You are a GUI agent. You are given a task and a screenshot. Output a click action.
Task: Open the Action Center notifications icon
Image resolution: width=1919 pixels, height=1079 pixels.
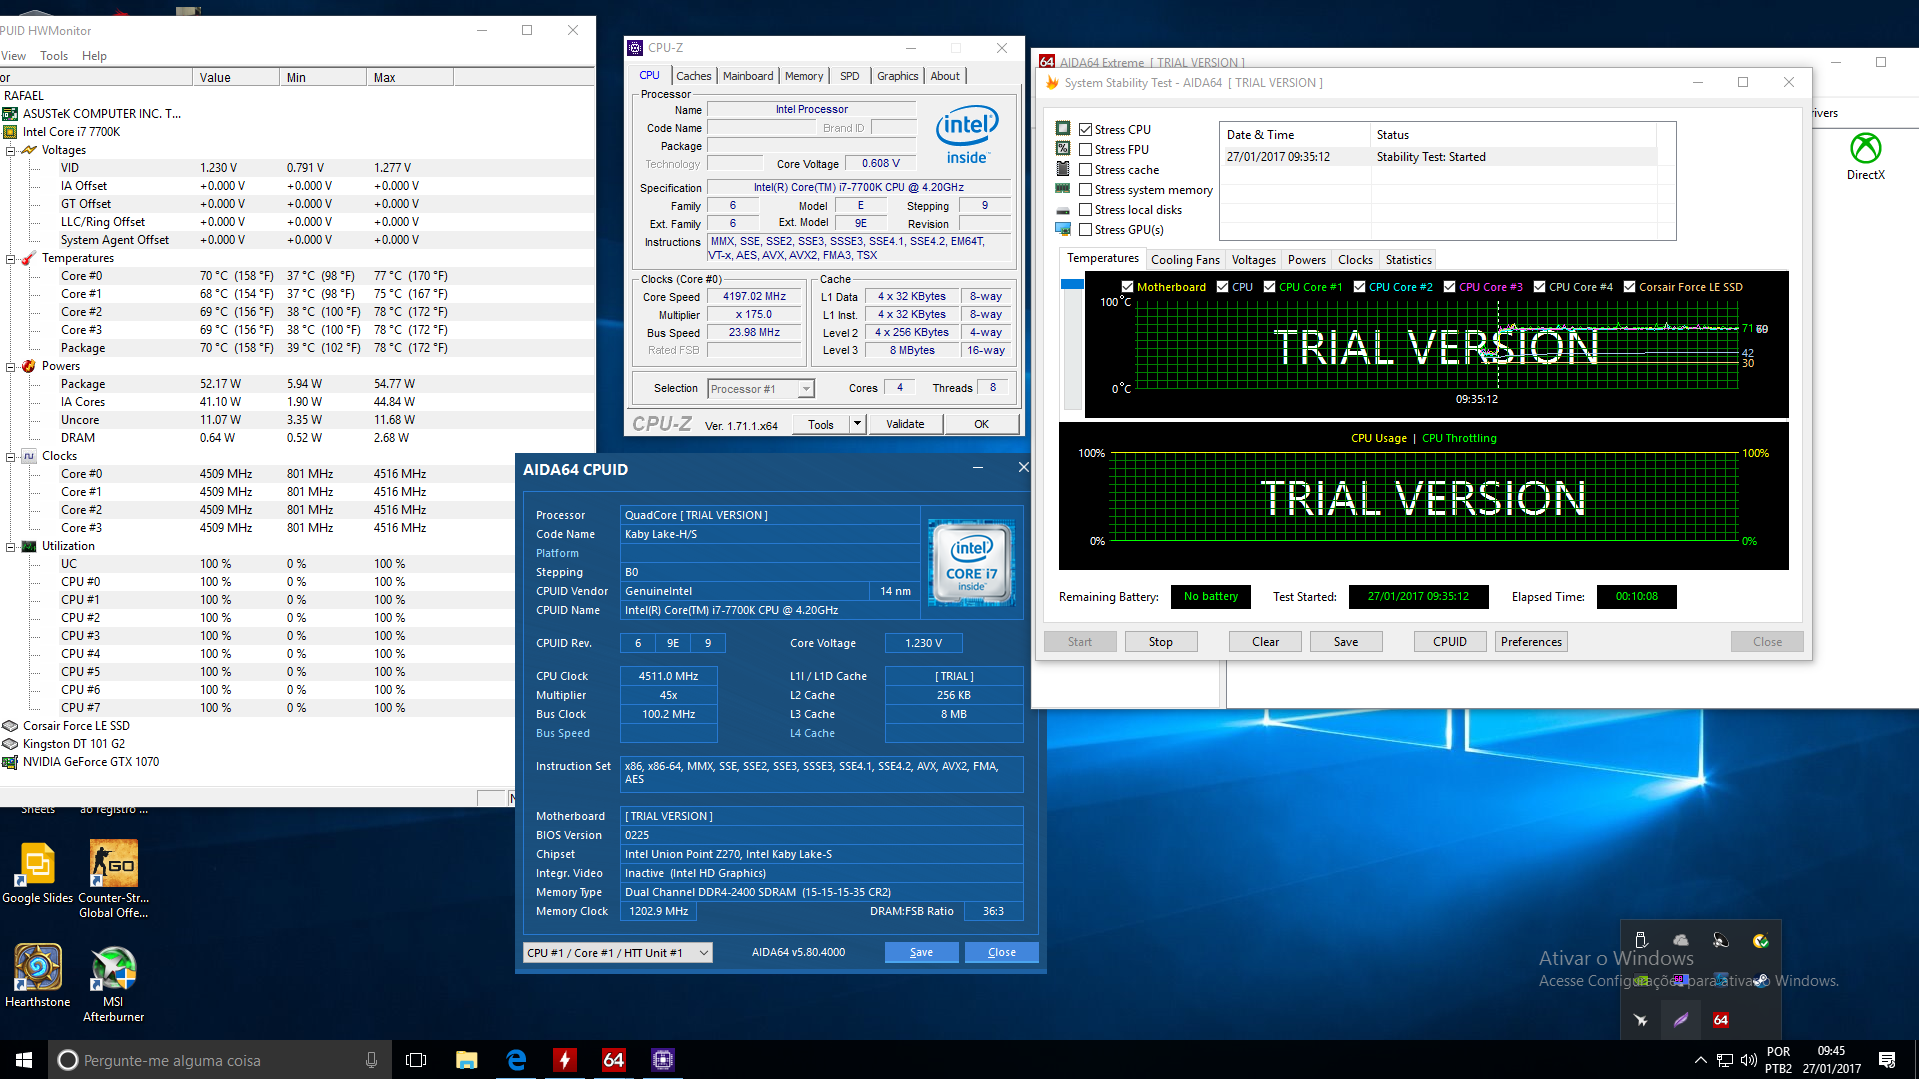1887,1060
